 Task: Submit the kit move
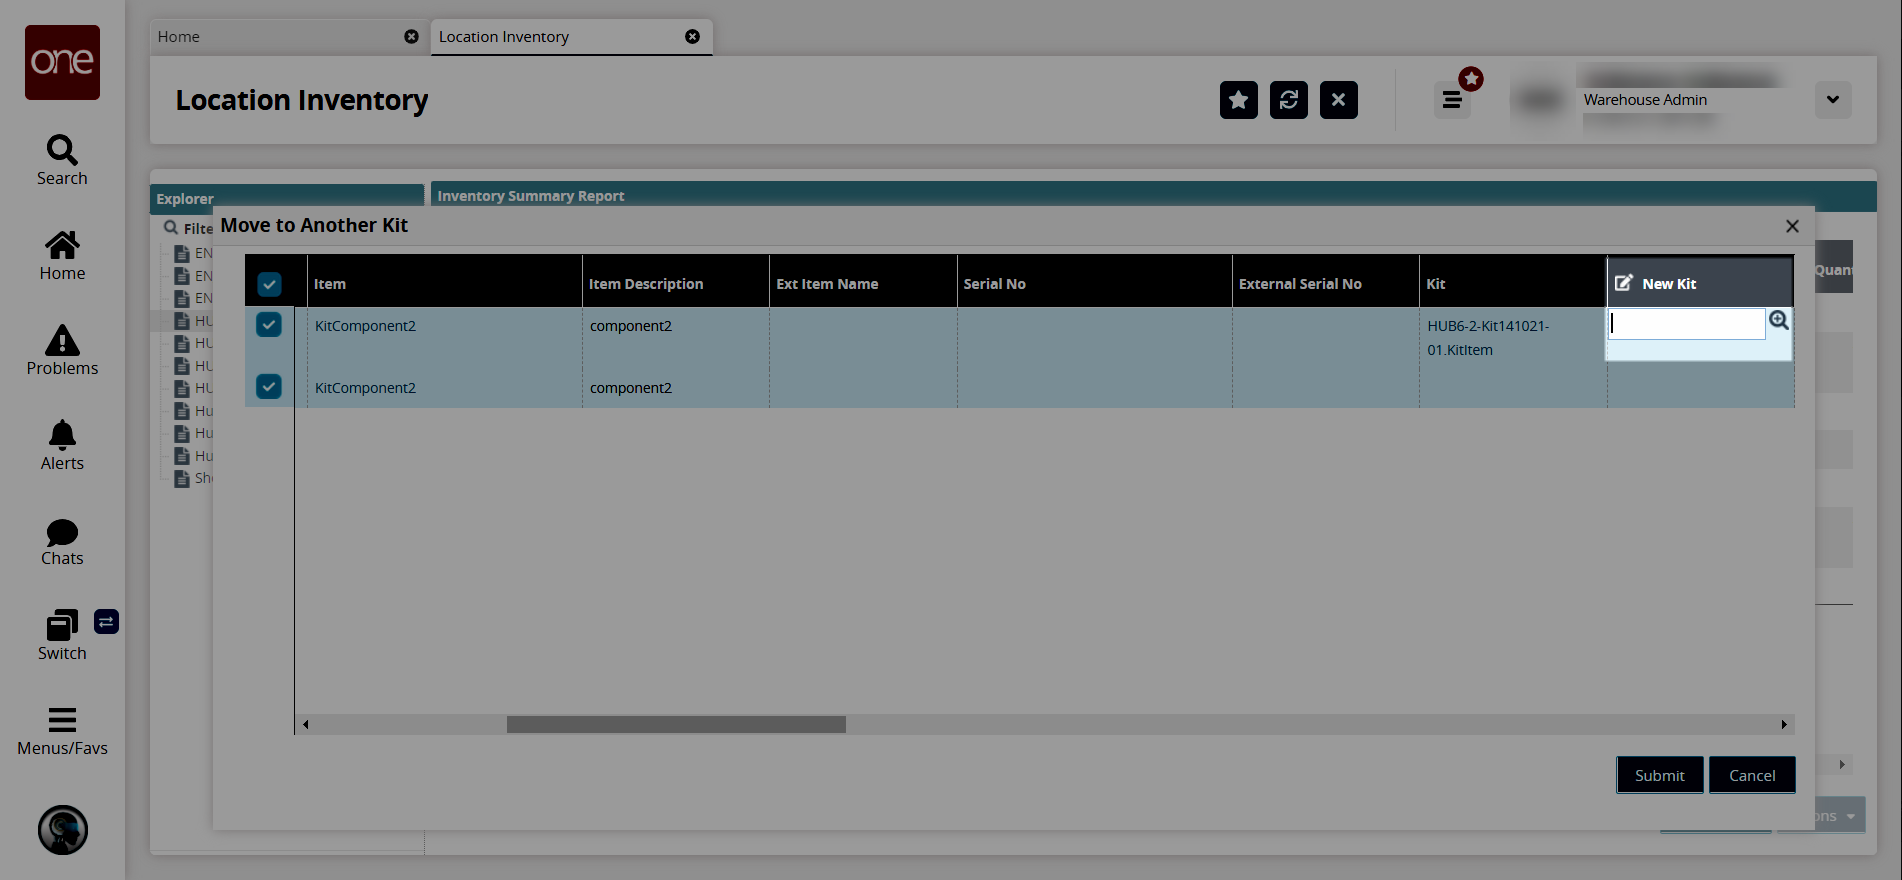click(x=1660, y=775)
